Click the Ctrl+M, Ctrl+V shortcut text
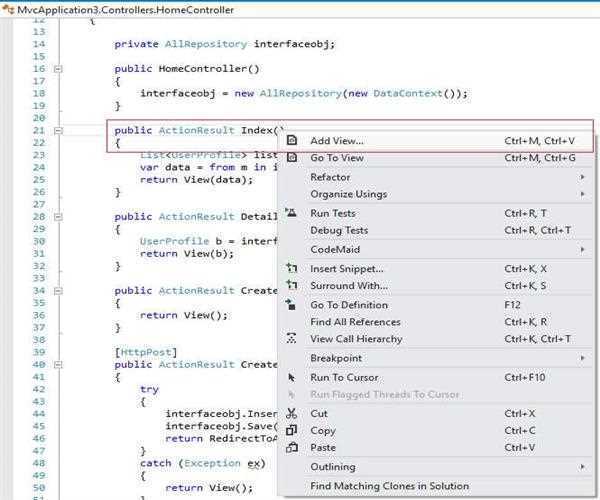Viewport: 600px width, 500px height. point(540,141)
